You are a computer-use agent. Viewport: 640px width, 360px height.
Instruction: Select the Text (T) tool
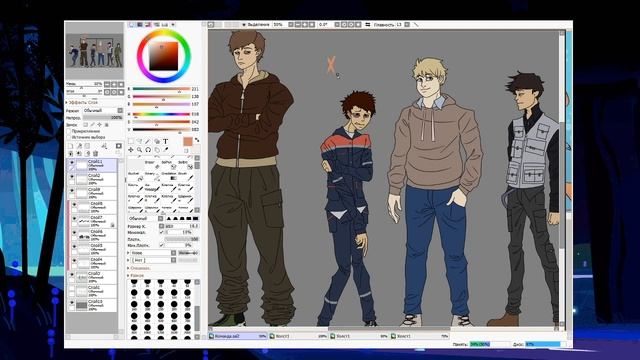tap(166, 141)
